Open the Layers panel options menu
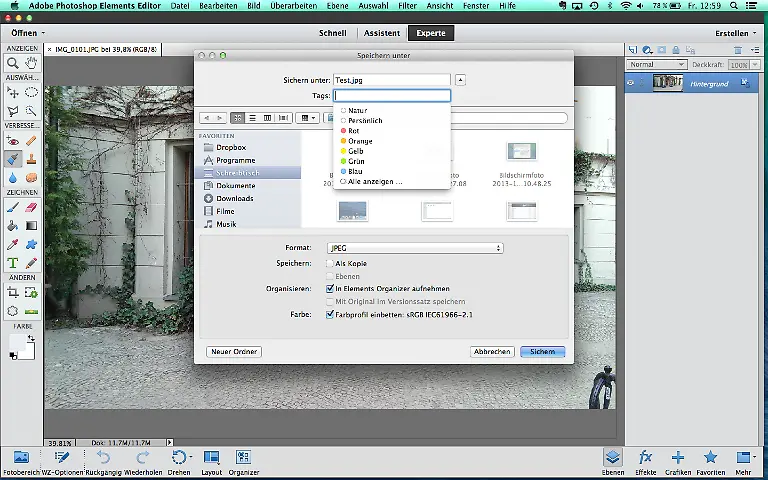The image size is (768, 480). pos(755,50)
